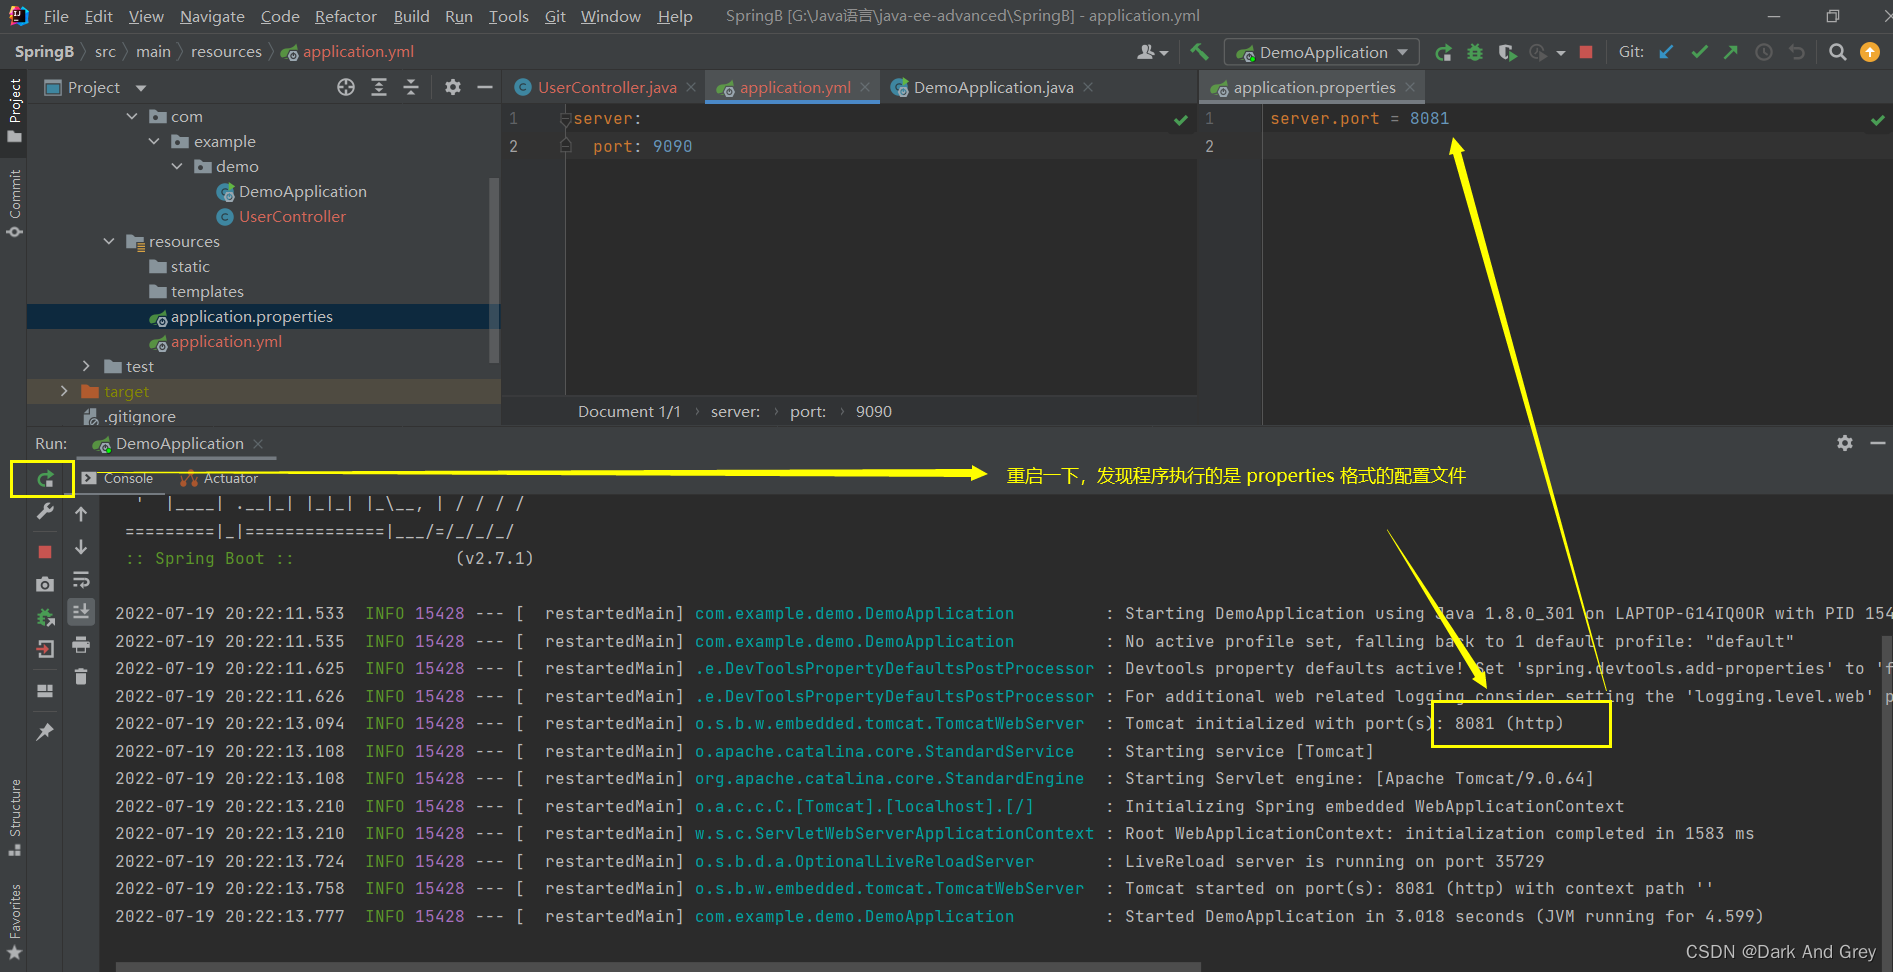Commit changes with the green checkmark icon
Viewport: 1893px width, 972px height.
click(1699, 52)
